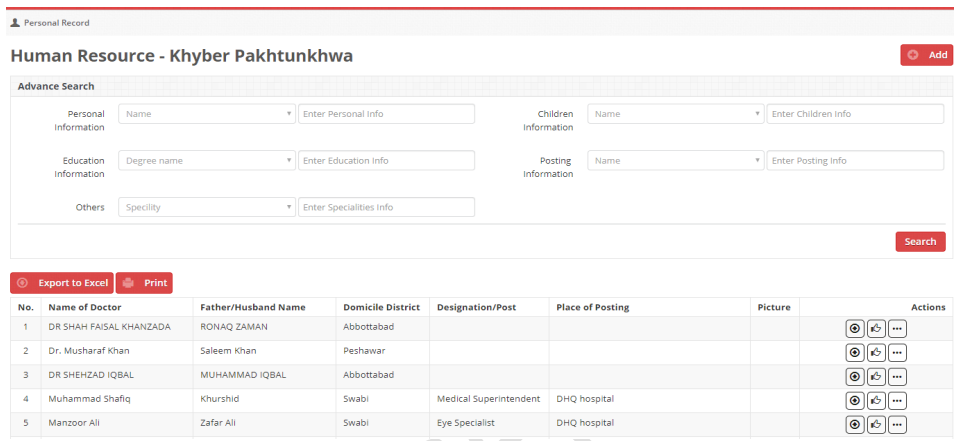The height and width of the screenshot is (441, 961).
Task: Click the Print button
Action: [145, 283]
